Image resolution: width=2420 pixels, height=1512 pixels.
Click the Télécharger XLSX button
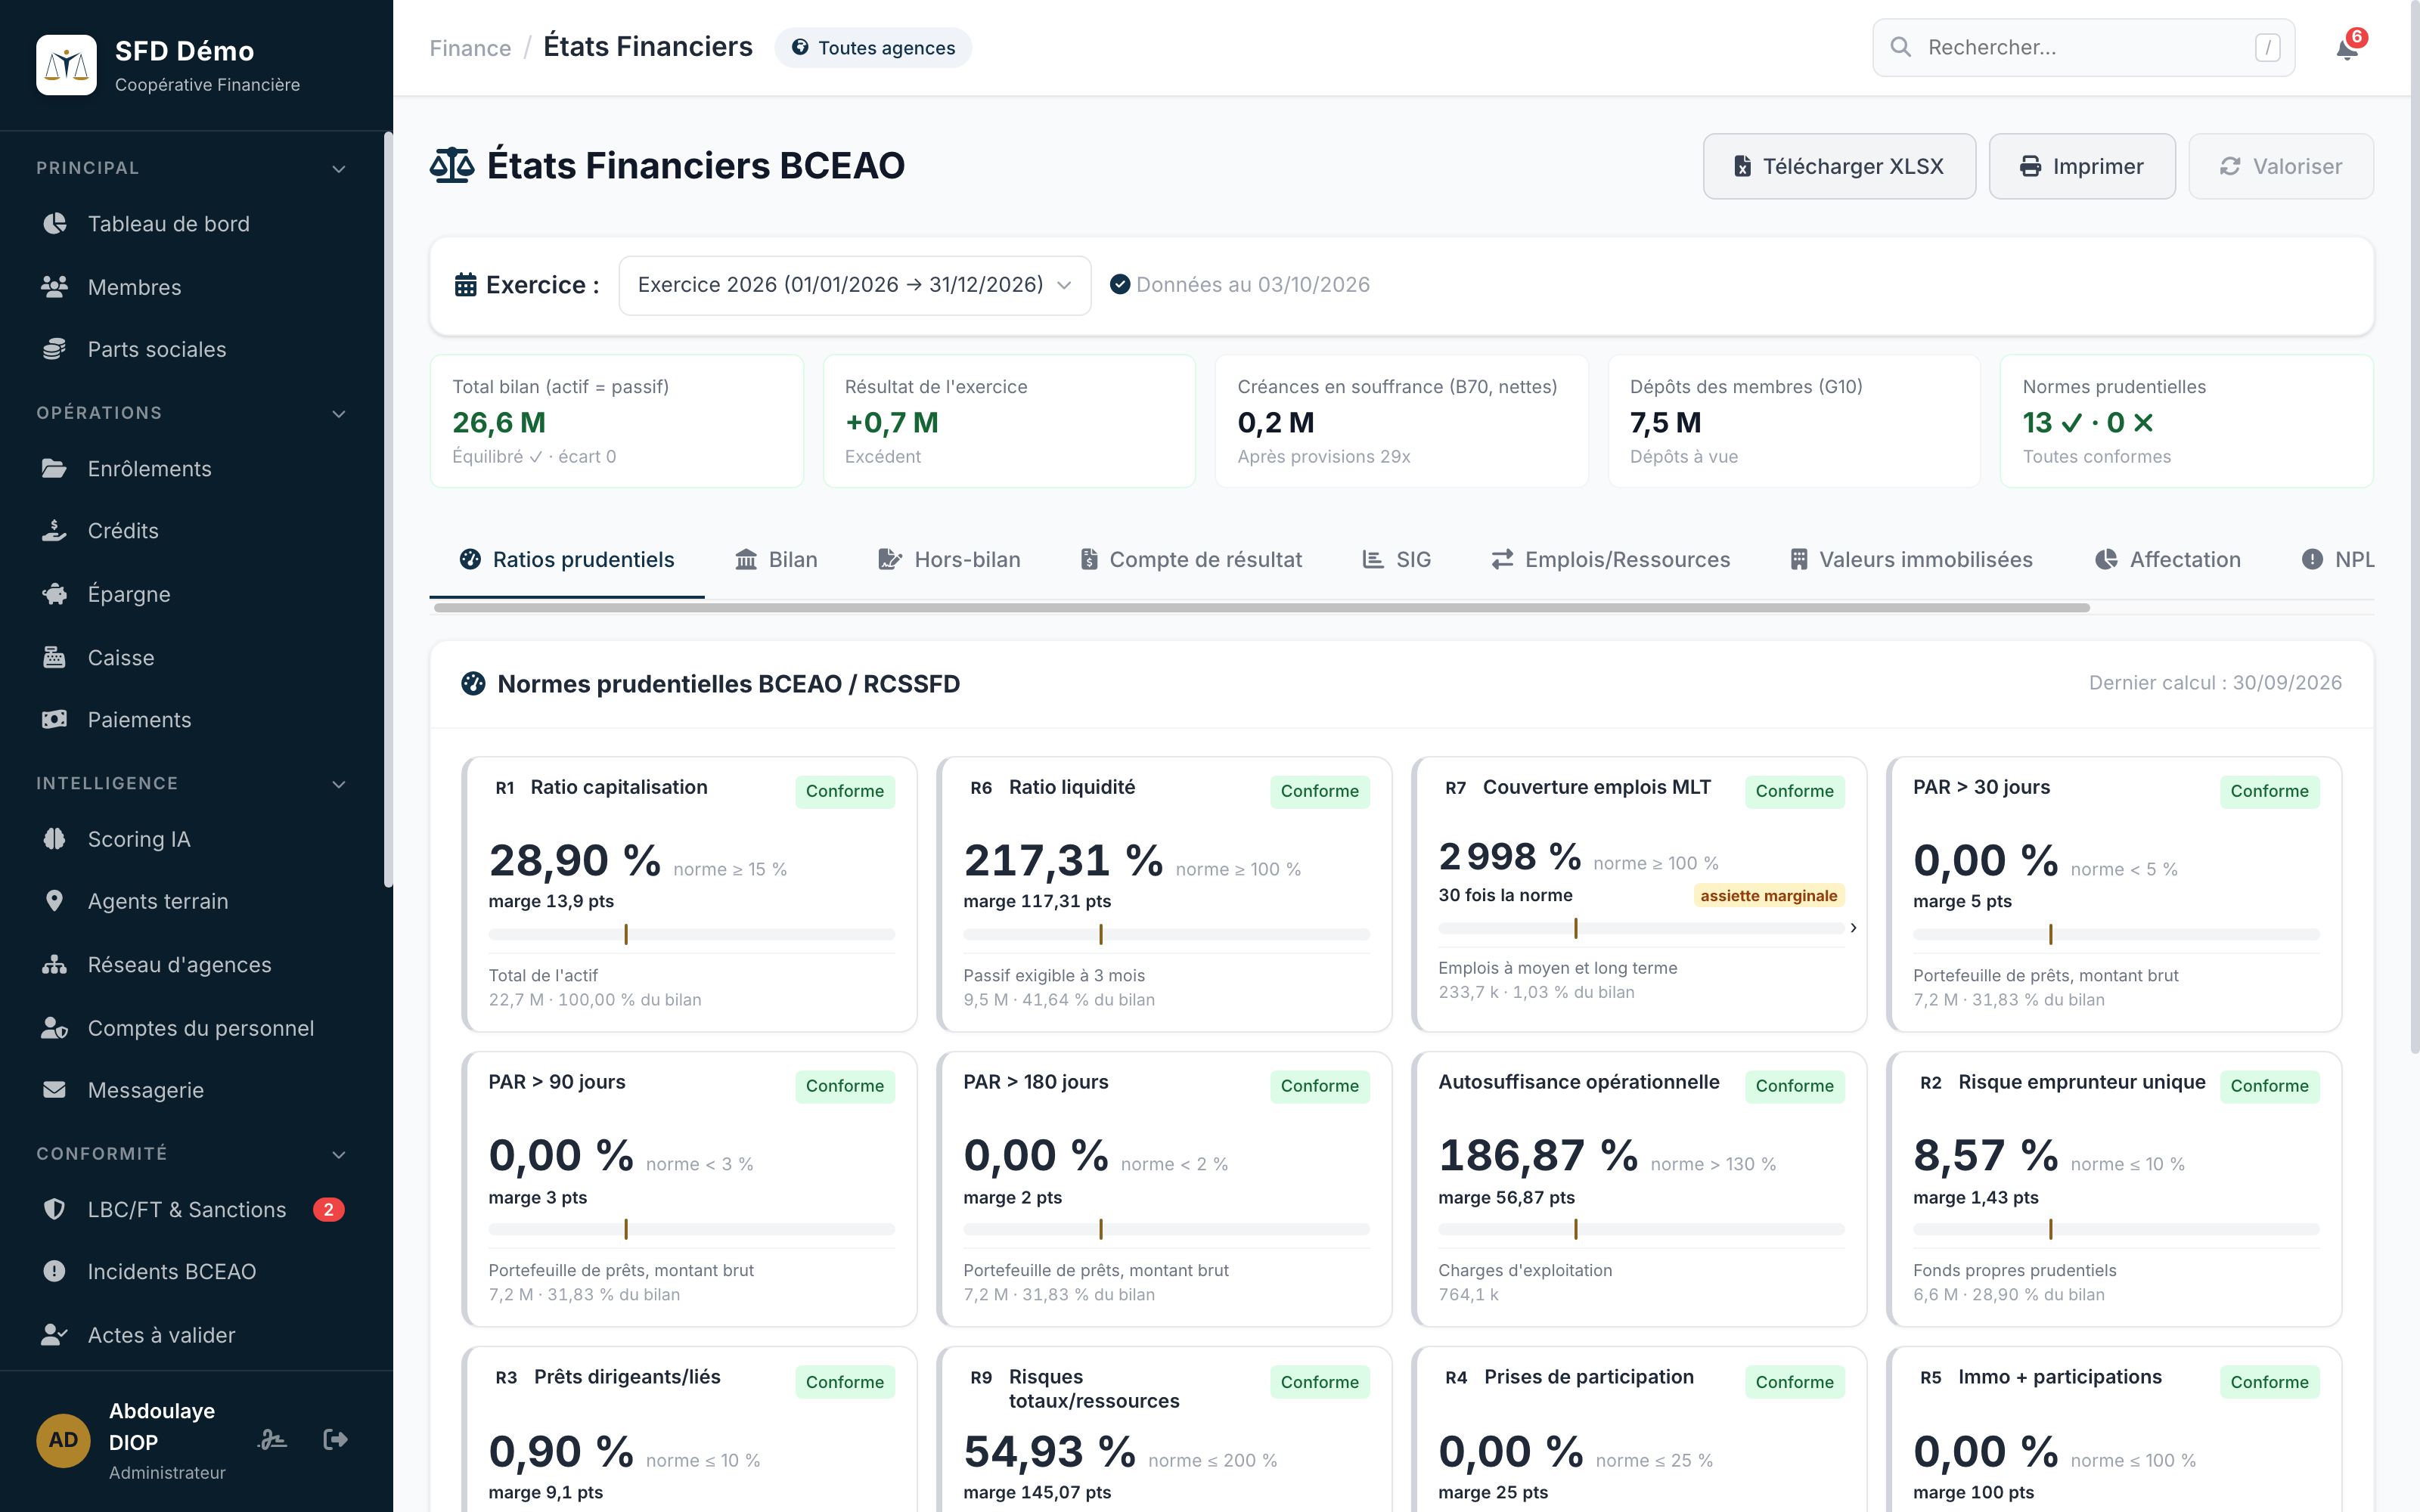point(1839,166)
